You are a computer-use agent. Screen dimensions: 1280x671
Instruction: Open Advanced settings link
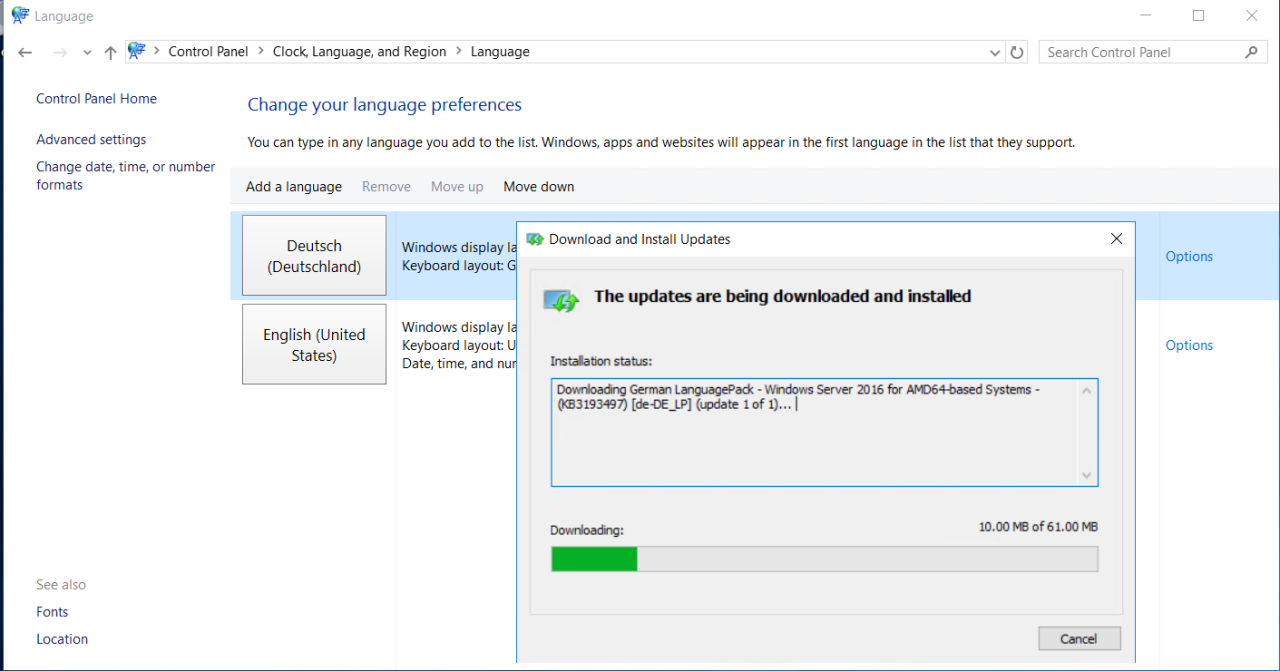(x=91, y=140)
